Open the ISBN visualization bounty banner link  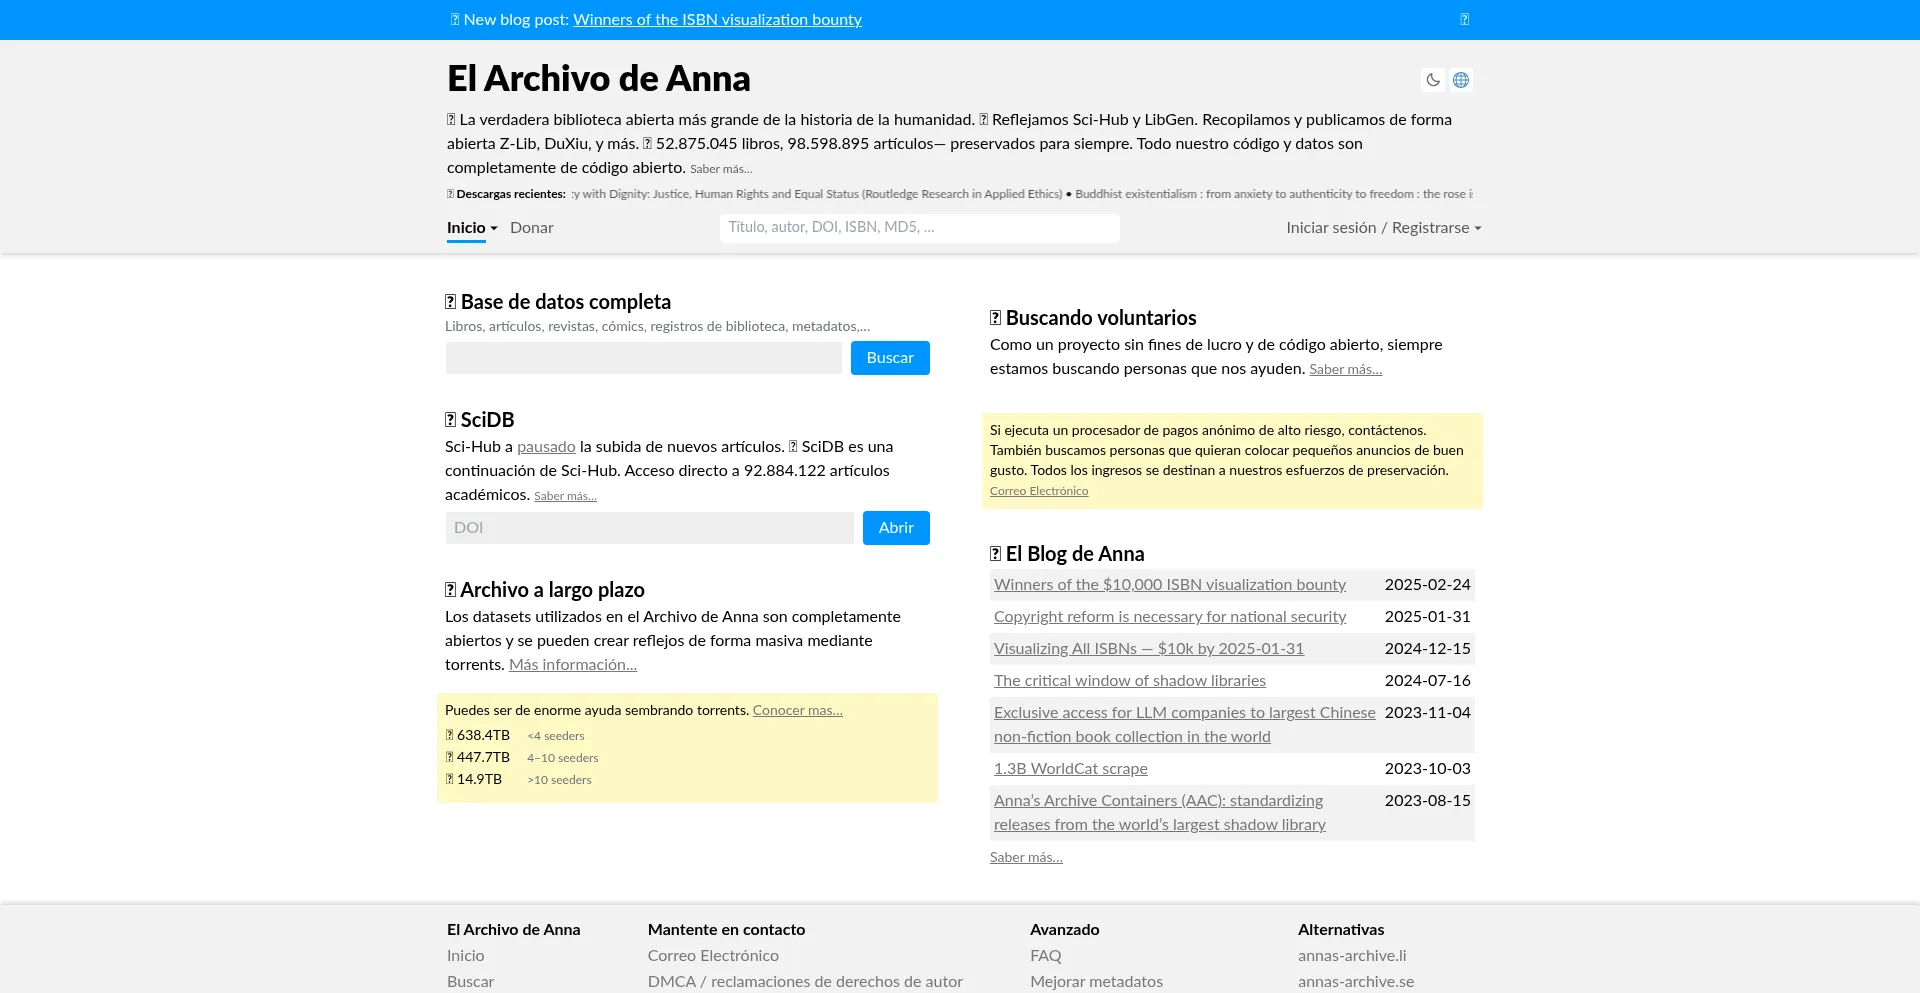coord(717,20)
